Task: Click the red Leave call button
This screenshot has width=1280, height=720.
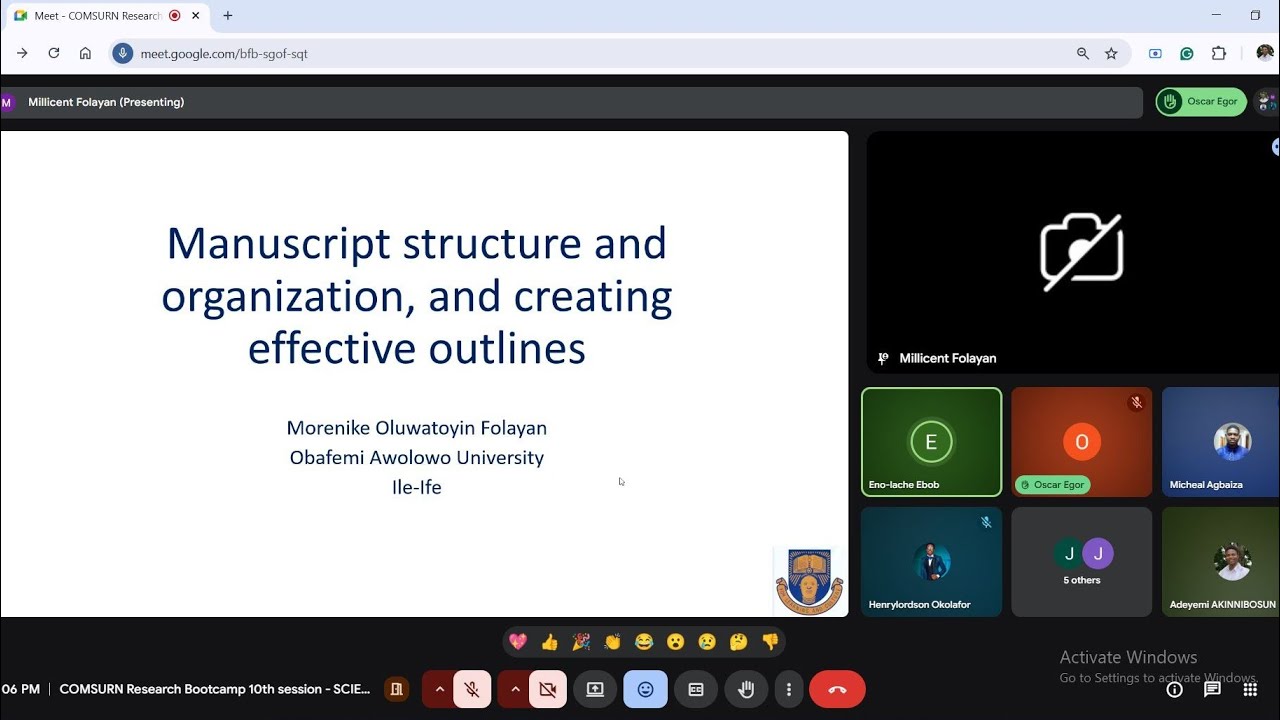Action: click(x=837, y=689)
